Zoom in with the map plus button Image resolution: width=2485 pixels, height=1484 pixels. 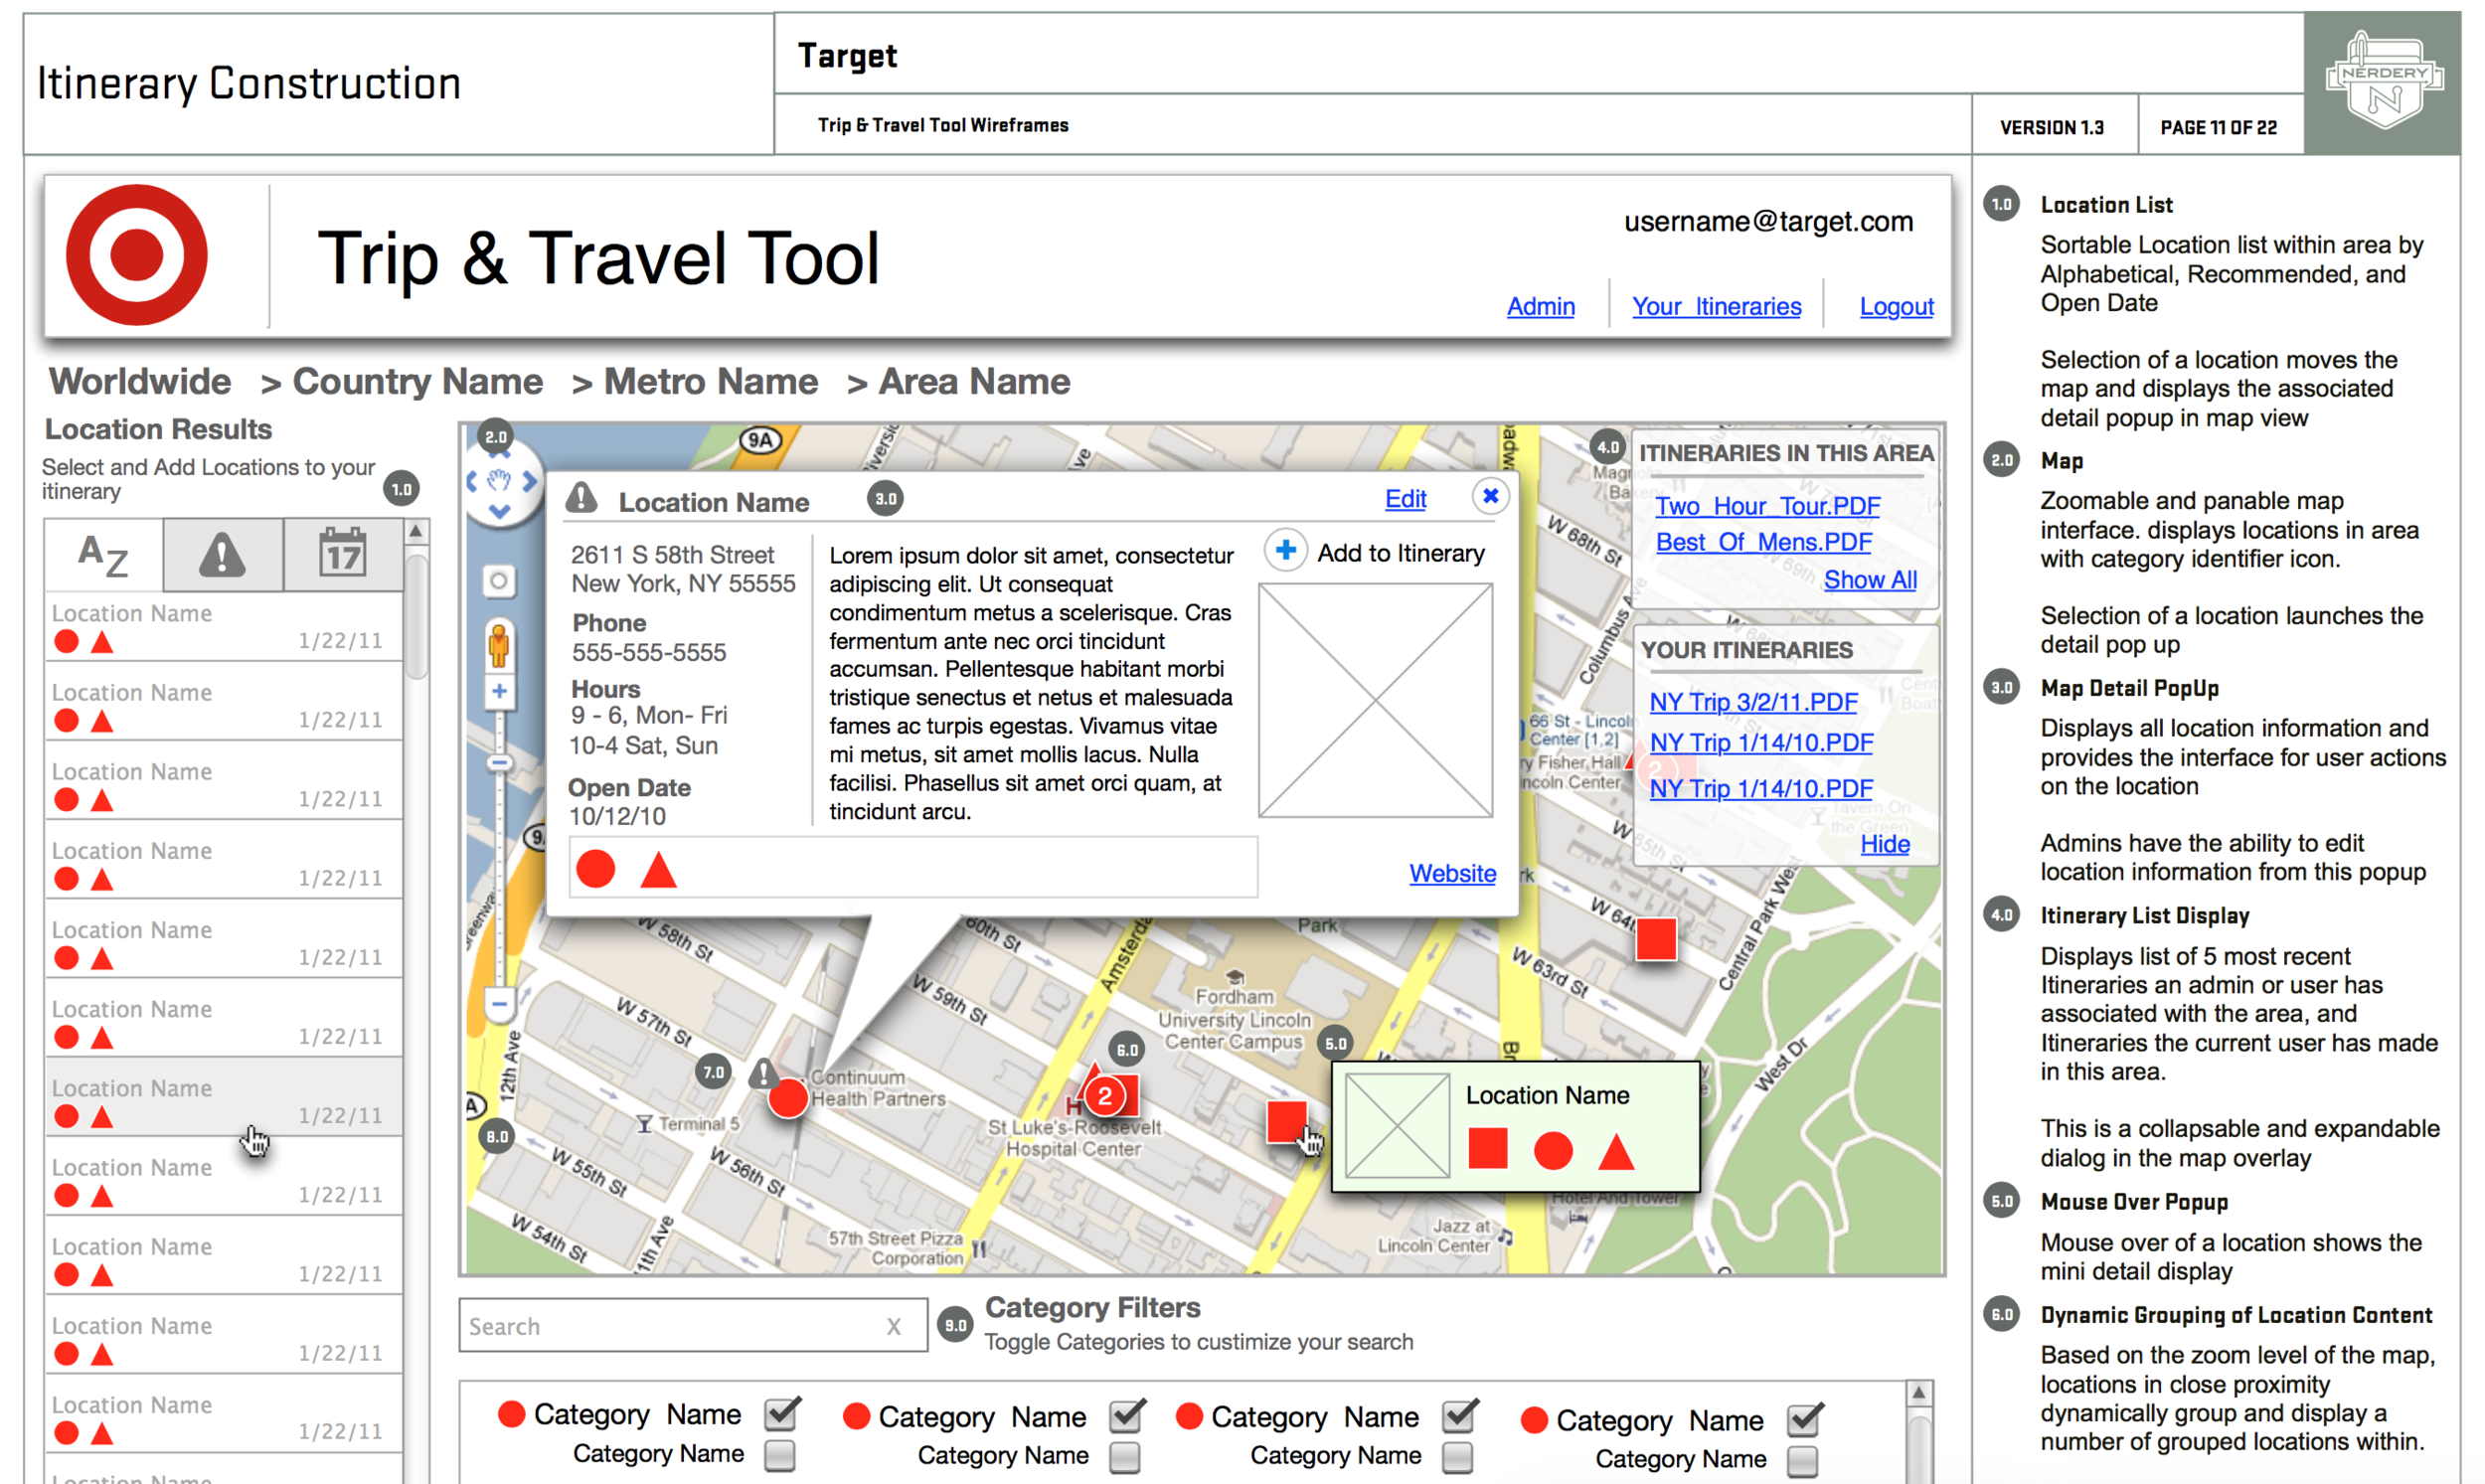point(499,691)
